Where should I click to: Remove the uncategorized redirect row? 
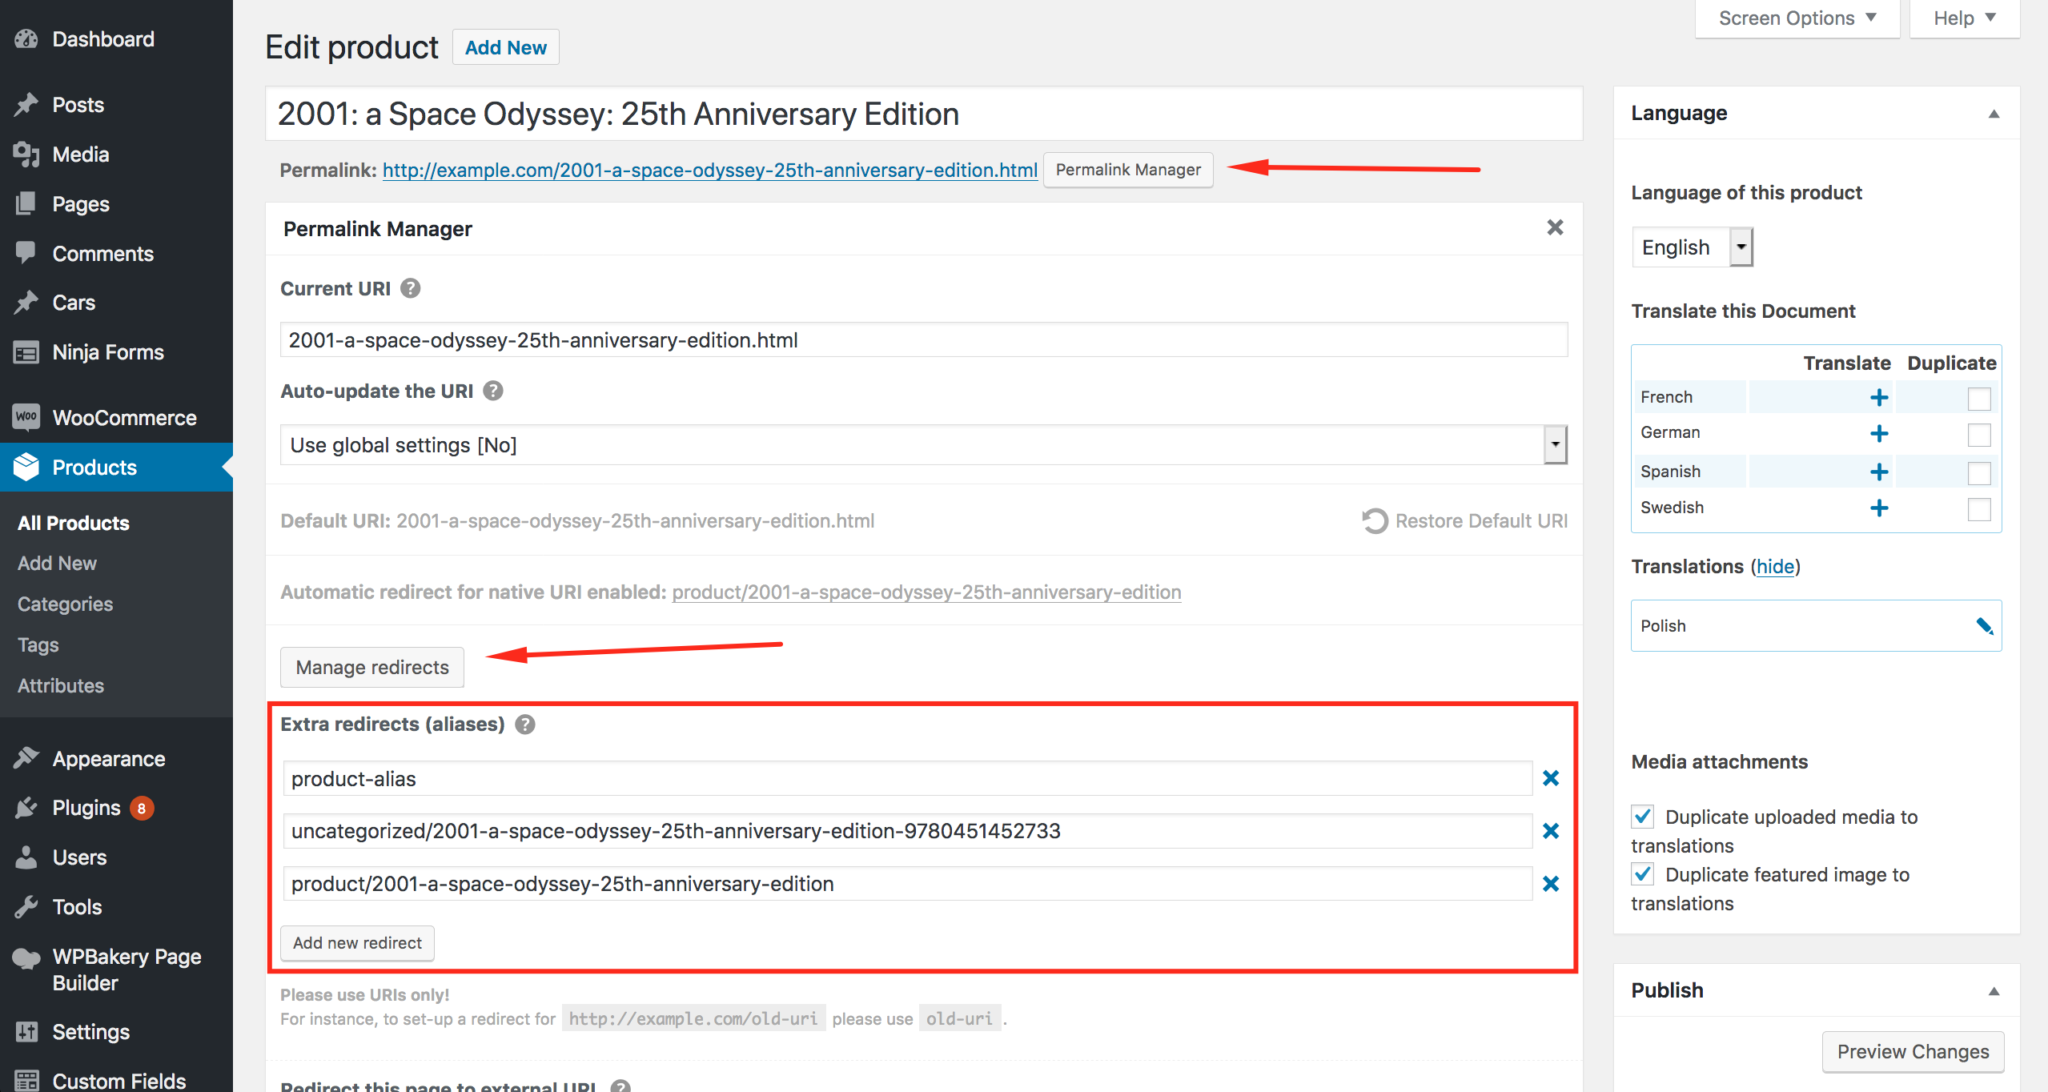click(x=1551, y=831)
